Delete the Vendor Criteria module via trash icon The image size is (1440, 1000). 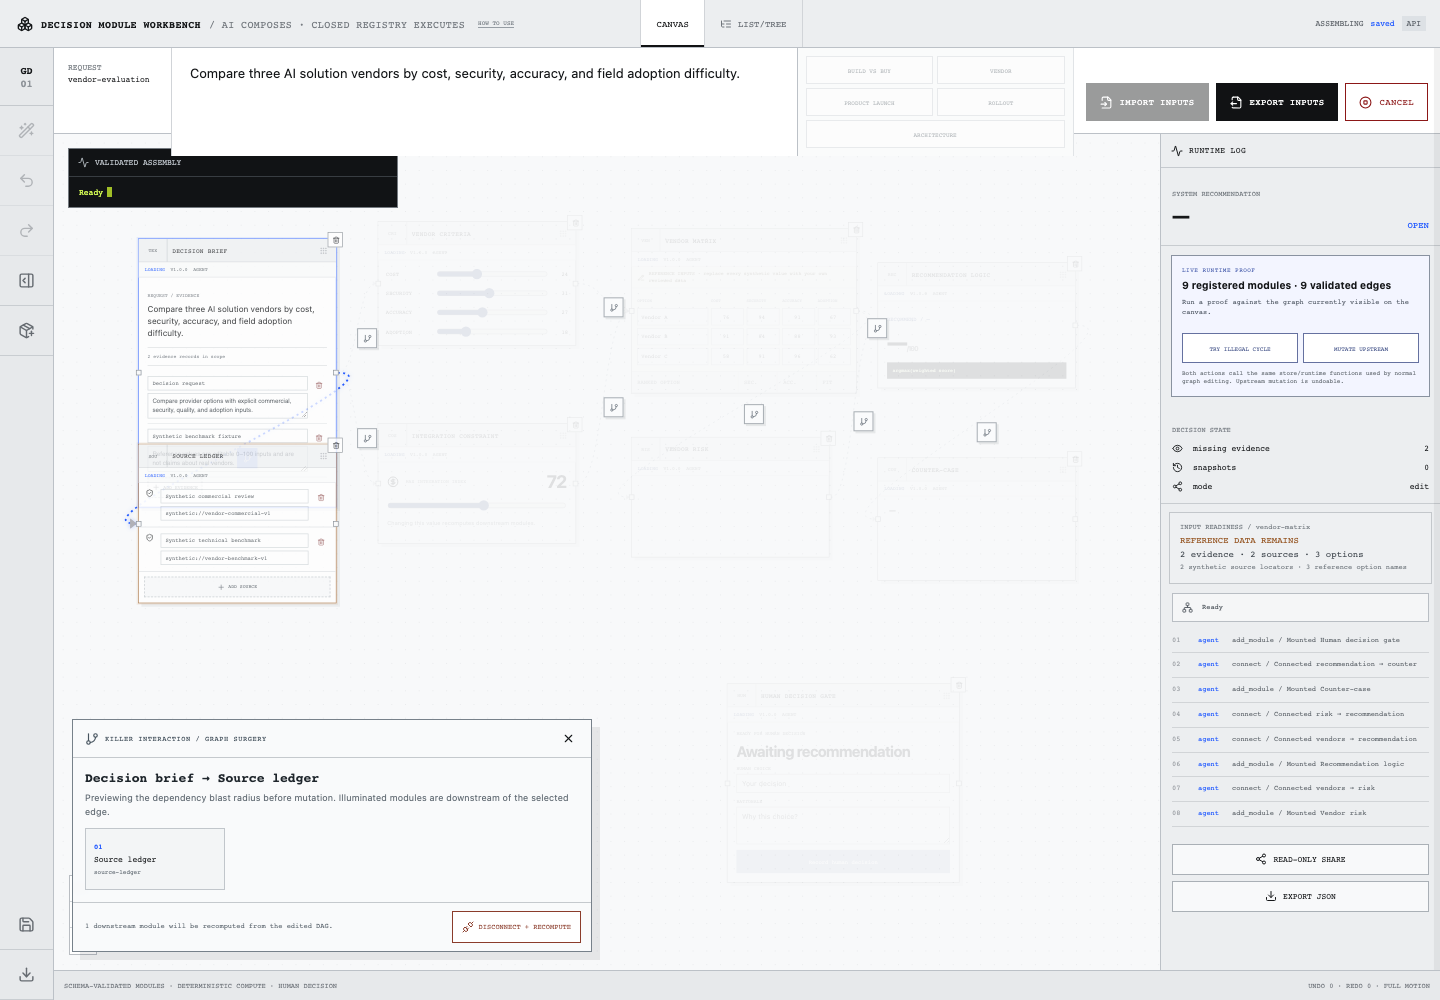574,222
